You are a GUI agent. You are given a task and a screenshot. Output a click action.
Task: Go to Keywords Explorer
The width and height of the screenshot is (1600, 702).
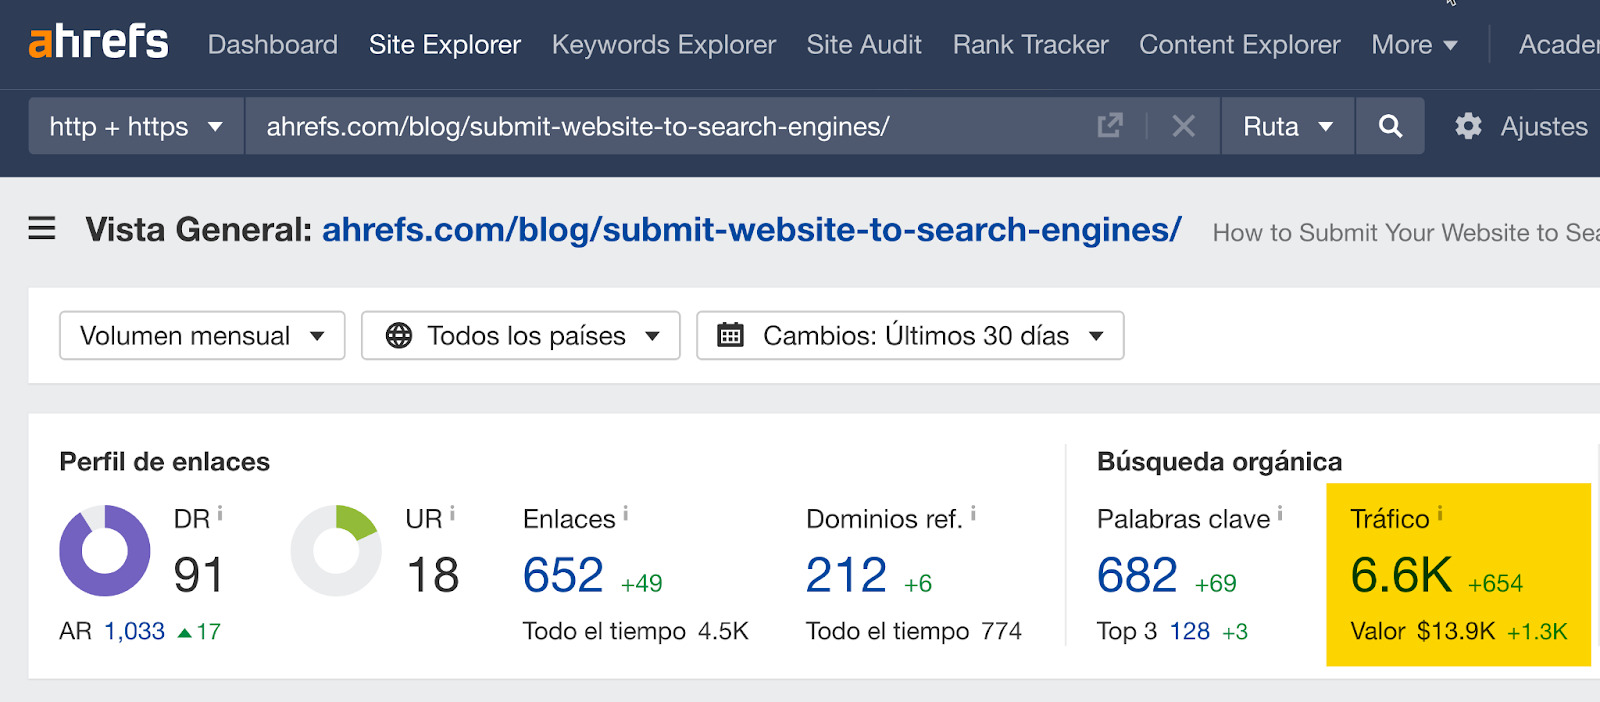[x=663, y=45]
